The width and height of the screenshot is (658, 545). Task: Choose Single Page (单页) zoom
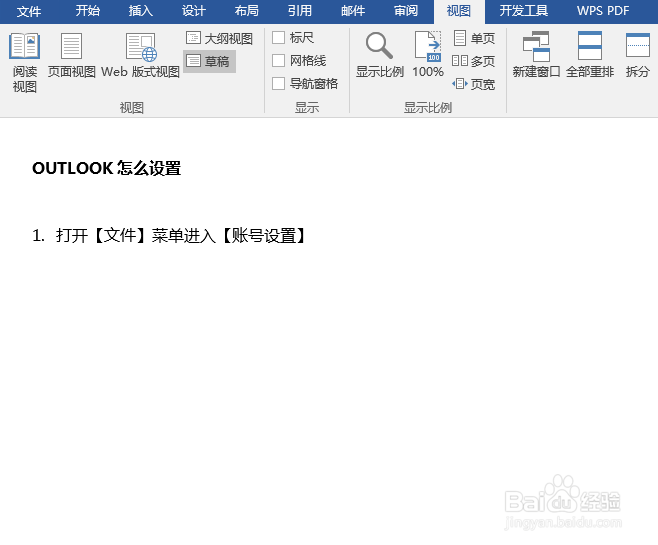[x=474, y=38]
